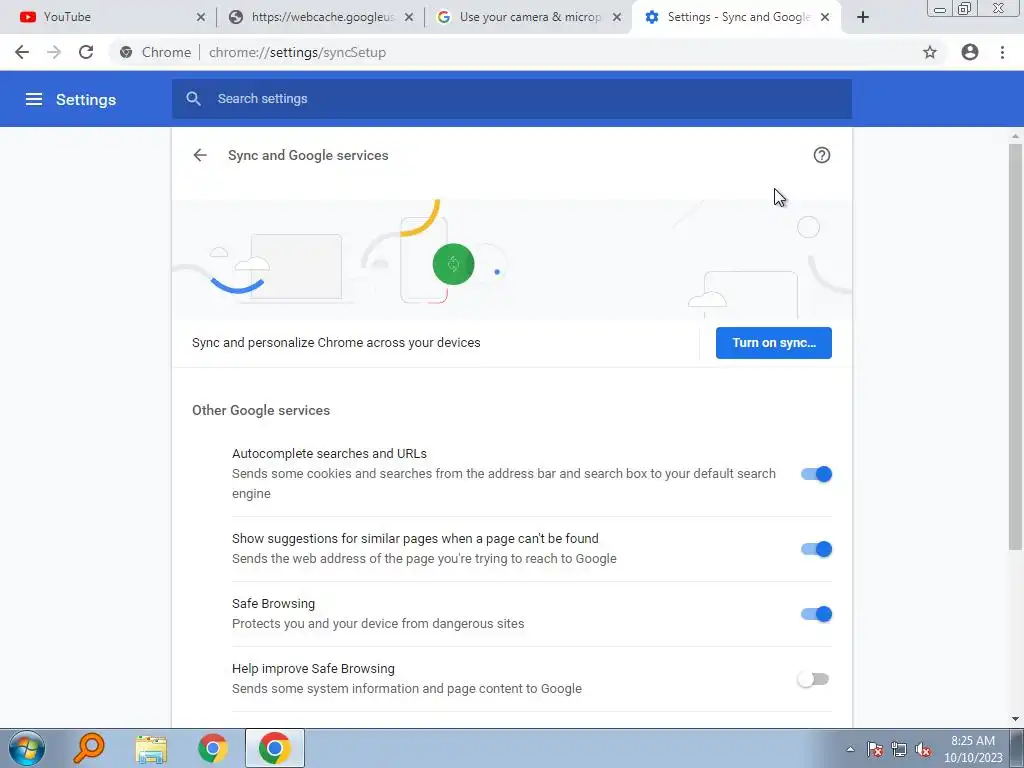This screenshot has width=1024, height=768.
Task: Click the page vertical scrollbar thumb
Action: 1015,346
